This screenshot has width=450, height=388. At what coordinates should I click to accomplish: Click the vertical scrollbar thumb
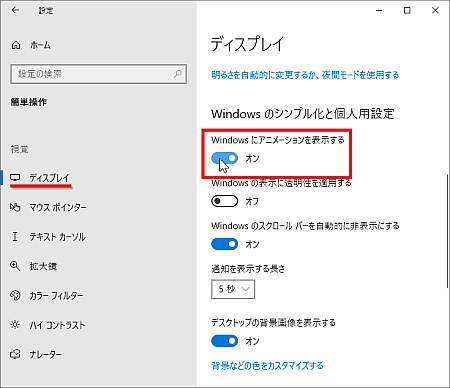point(448,231)
